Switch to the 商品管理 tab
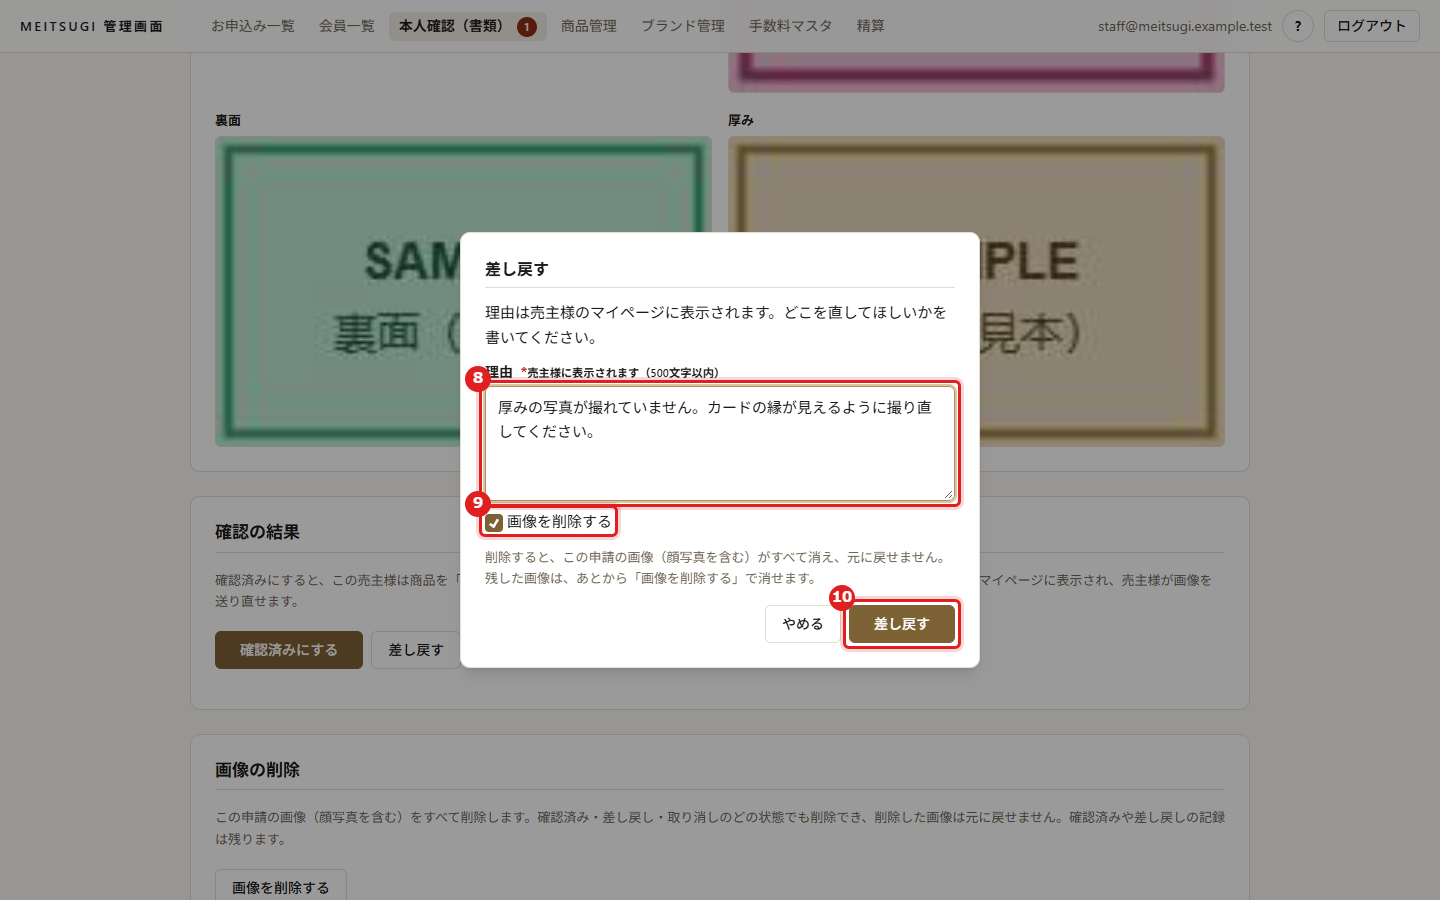Viewport: 1440px width, 900px height. 589,26
